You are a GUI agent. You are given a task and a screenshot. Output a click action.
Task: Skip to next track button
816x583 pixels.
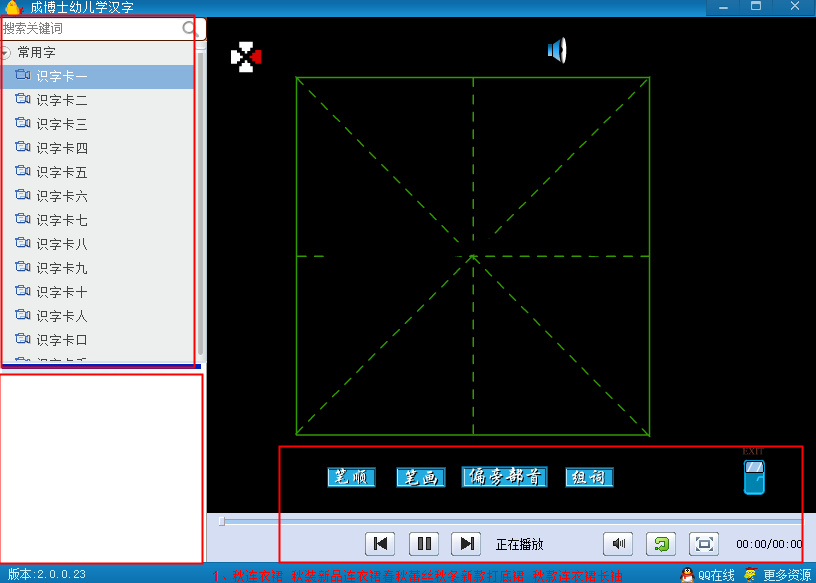point(466,544)
